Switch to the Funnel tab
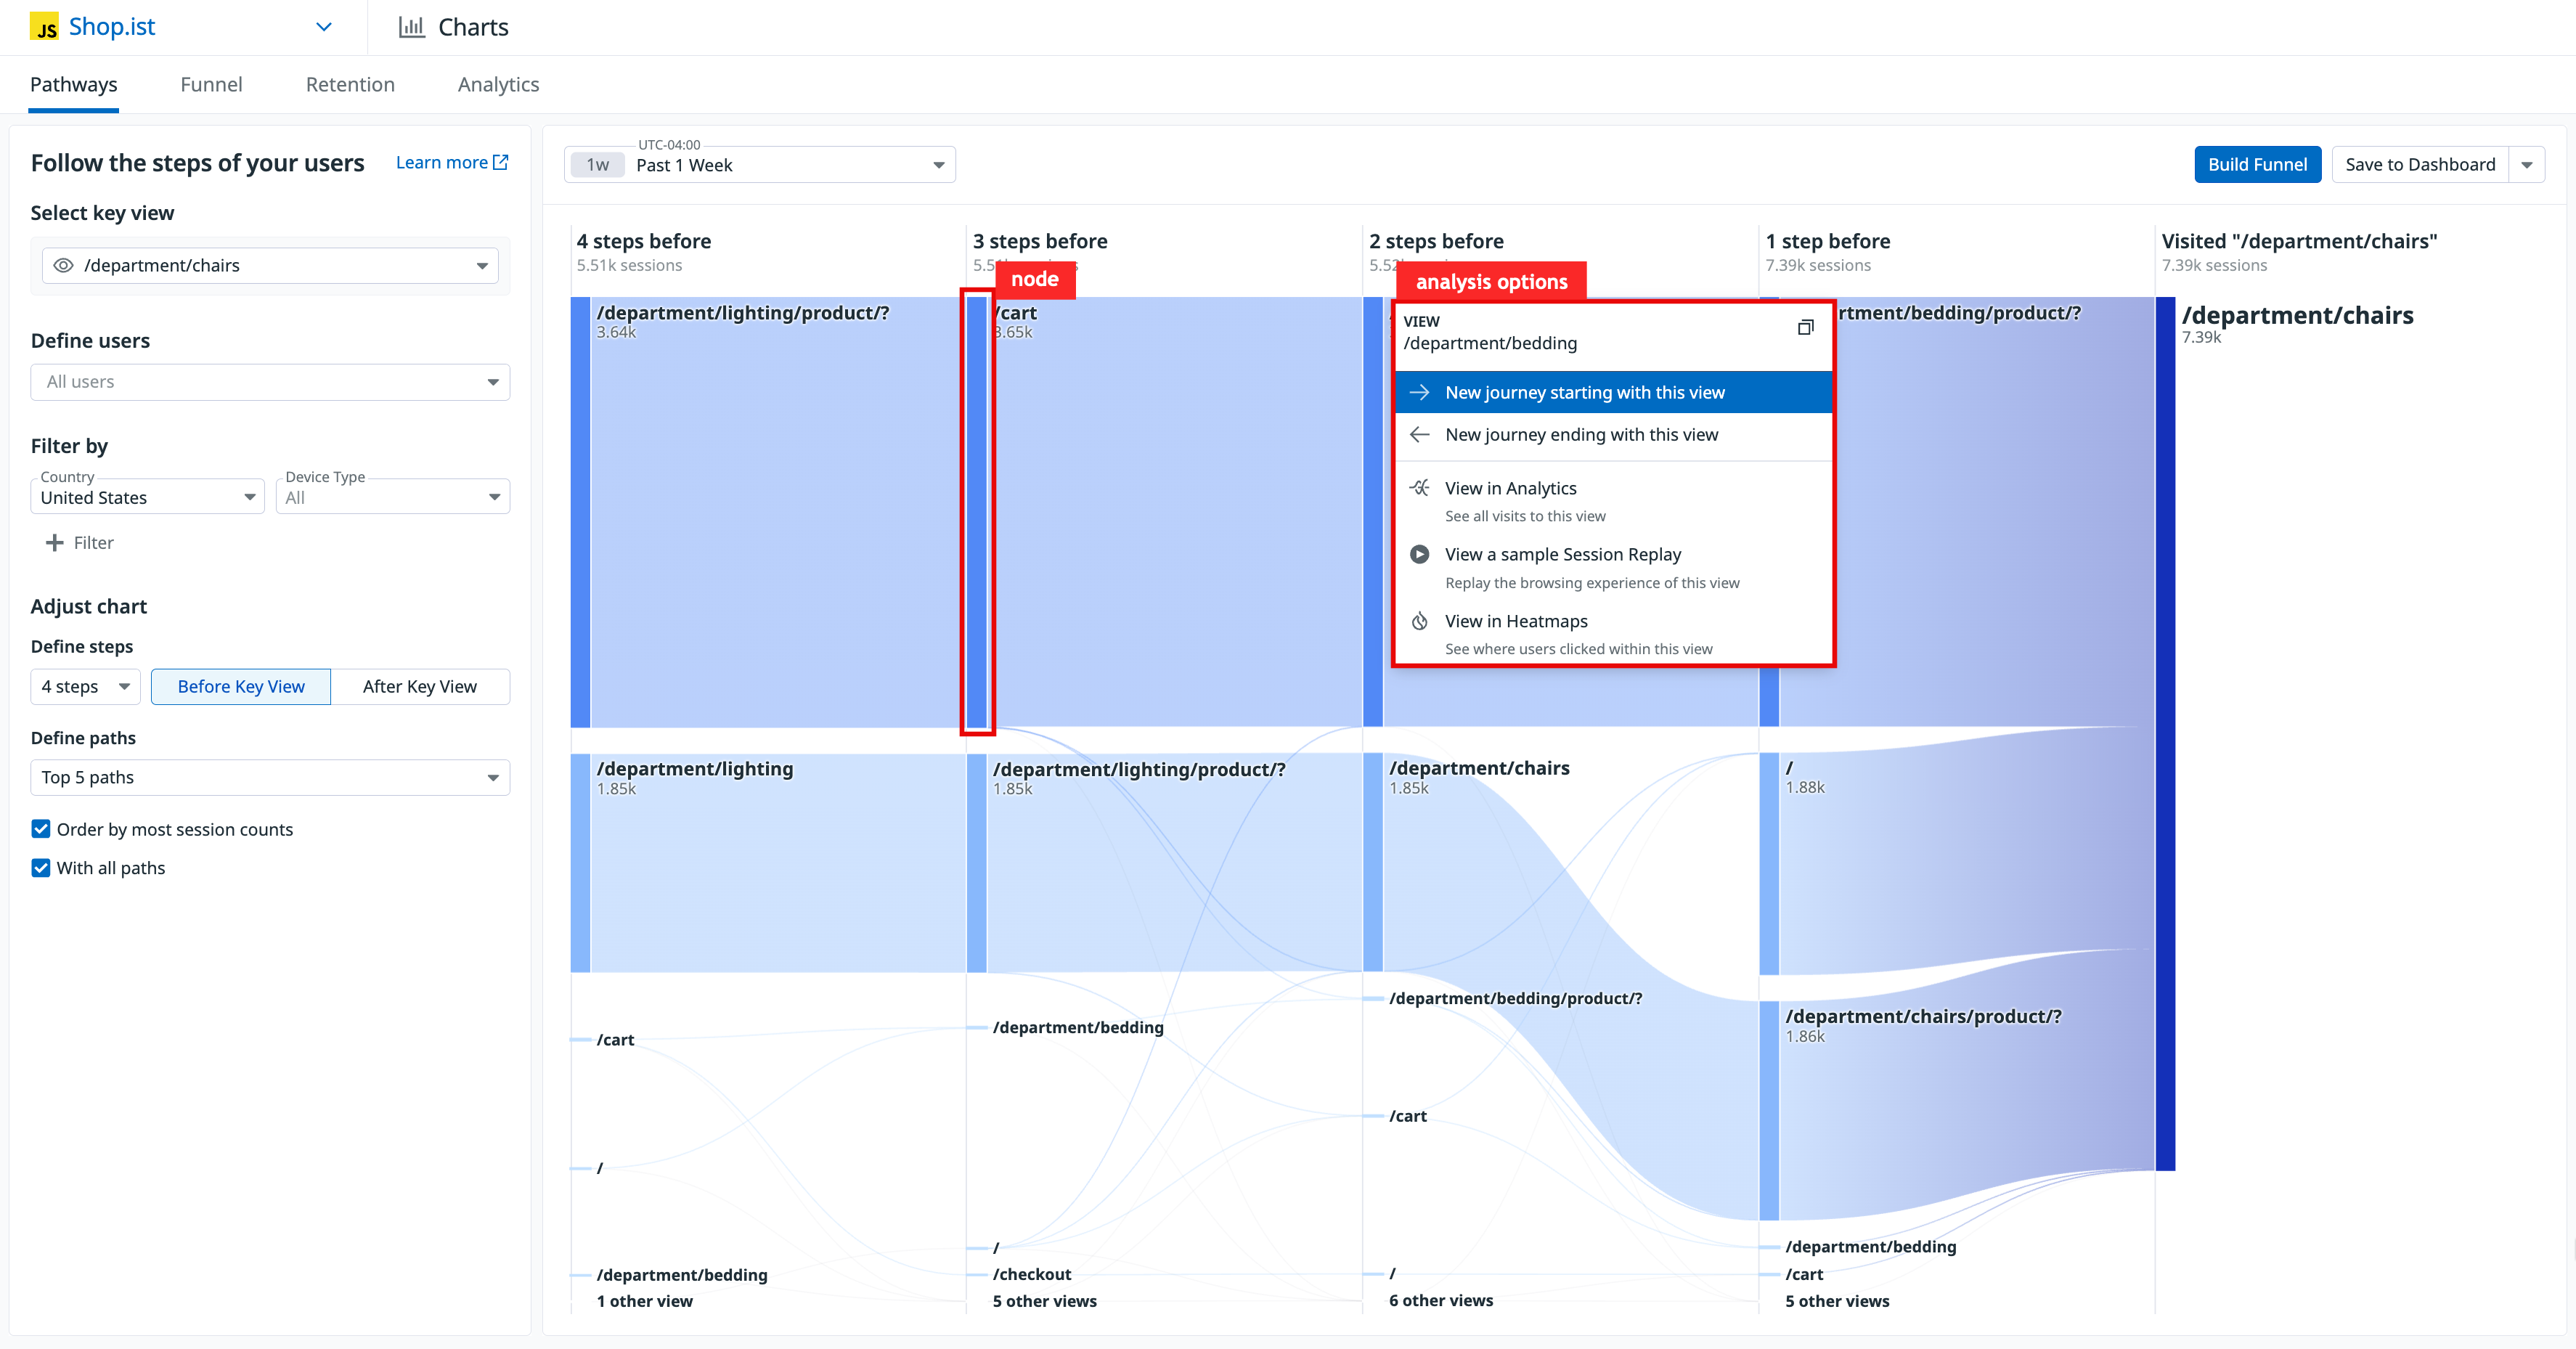 tap(211, 85)
